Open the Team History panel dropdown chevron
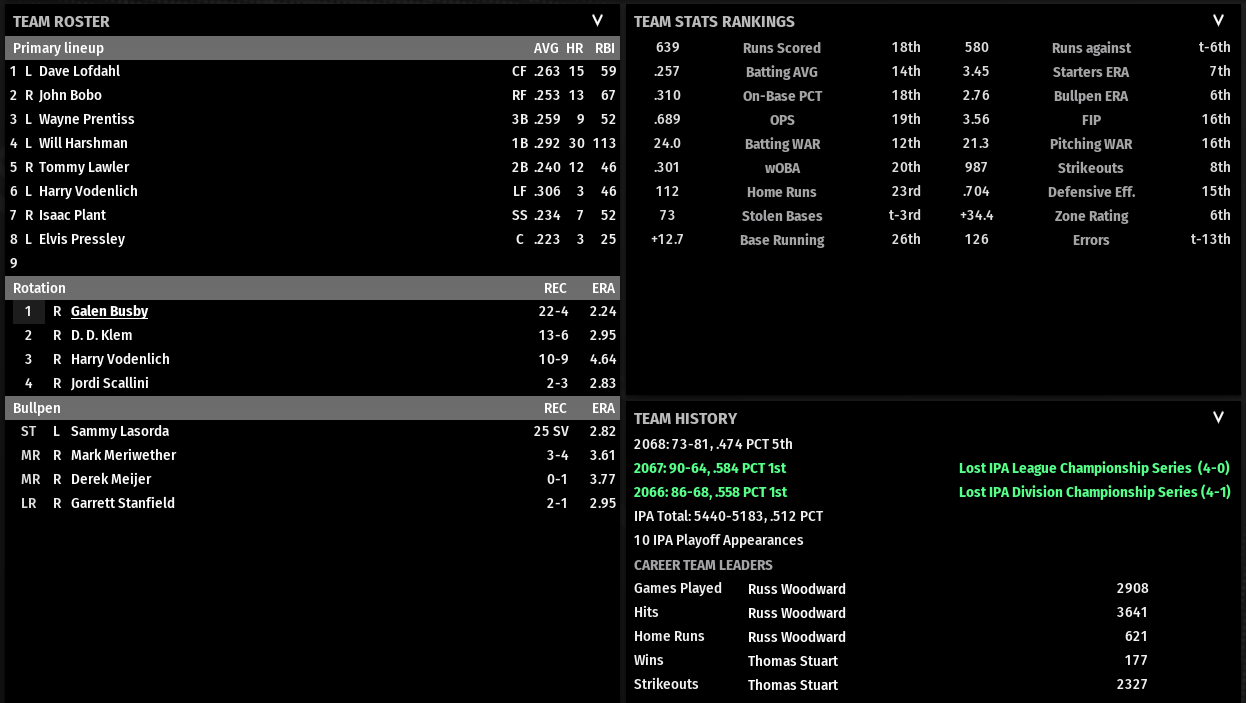The height and width of the screenshot is (703, 1246). tap(1218, 417)
